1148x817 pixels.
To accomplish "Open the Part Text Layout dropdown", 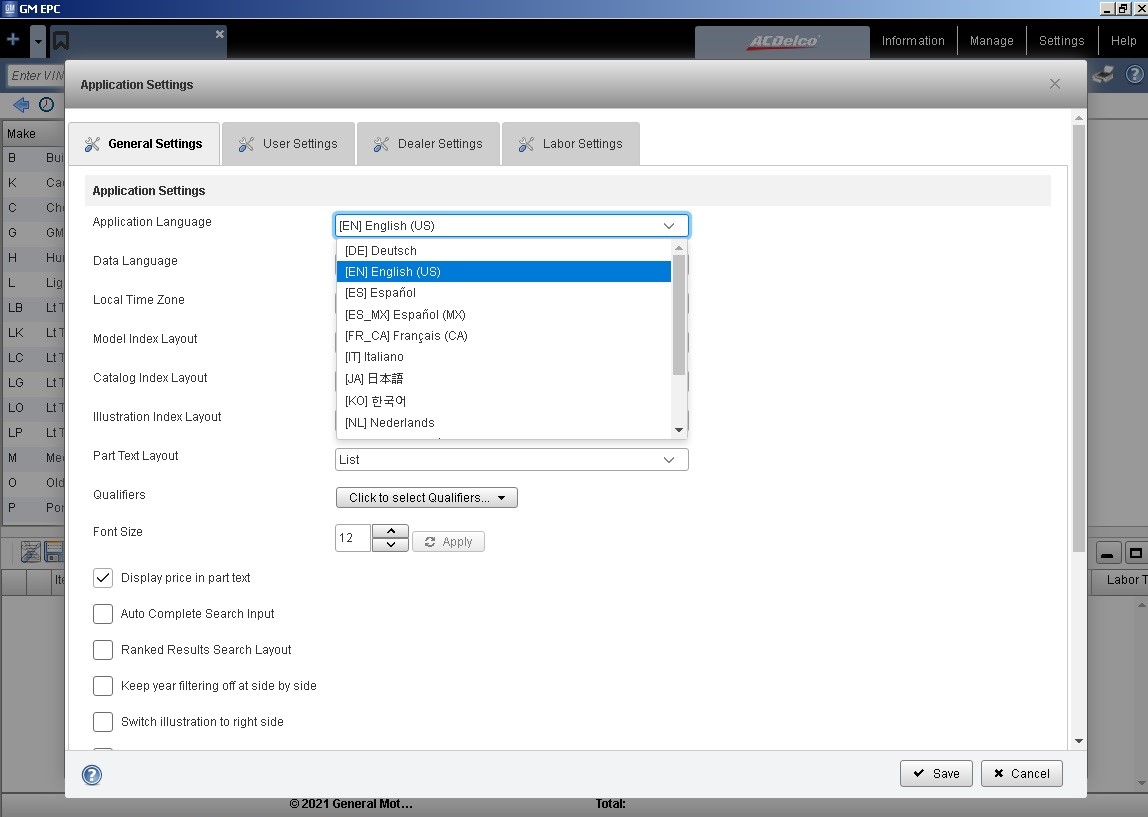I will tap(511, 460).
